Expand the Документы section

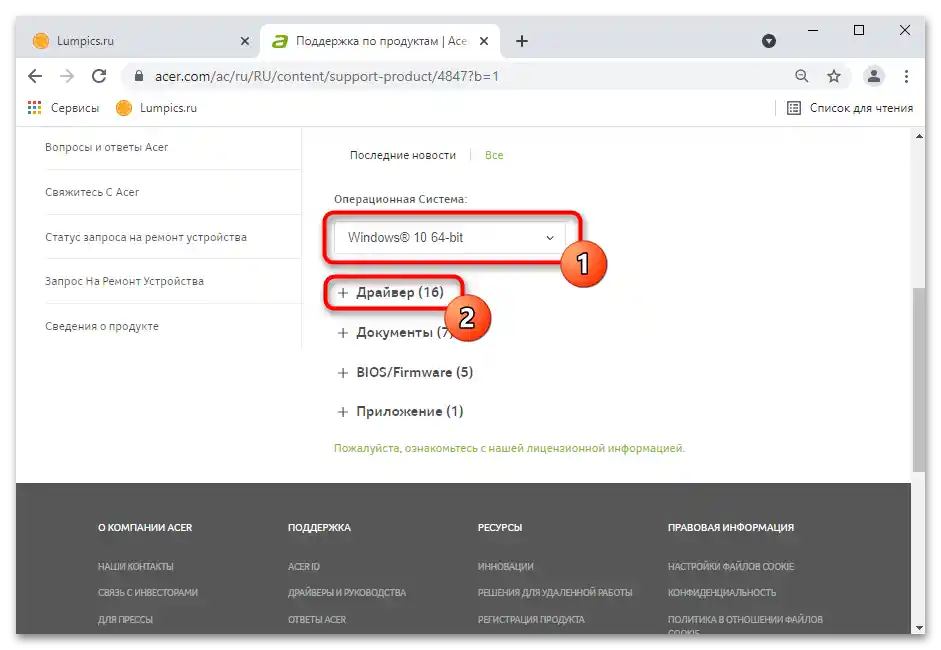pos(394,333)
